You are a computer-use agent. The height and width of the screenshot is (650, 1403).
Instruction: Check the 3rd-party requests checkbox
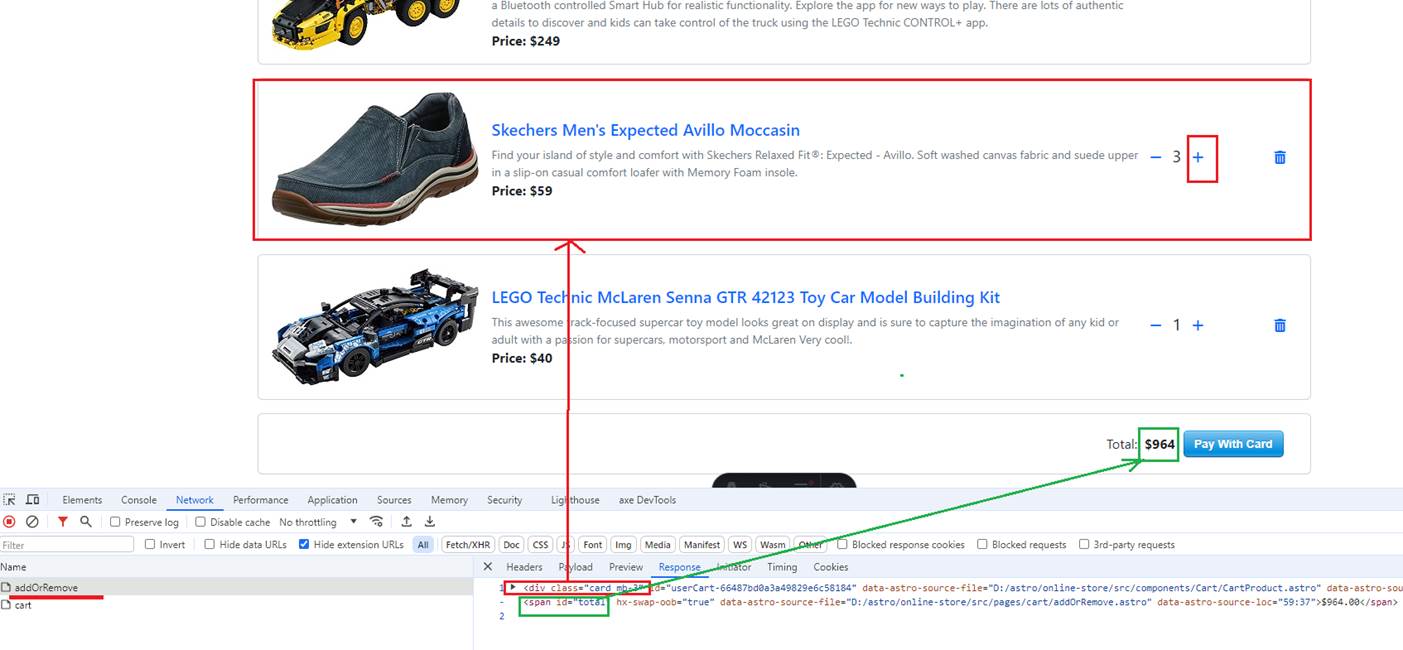(x=1084, y=545)
